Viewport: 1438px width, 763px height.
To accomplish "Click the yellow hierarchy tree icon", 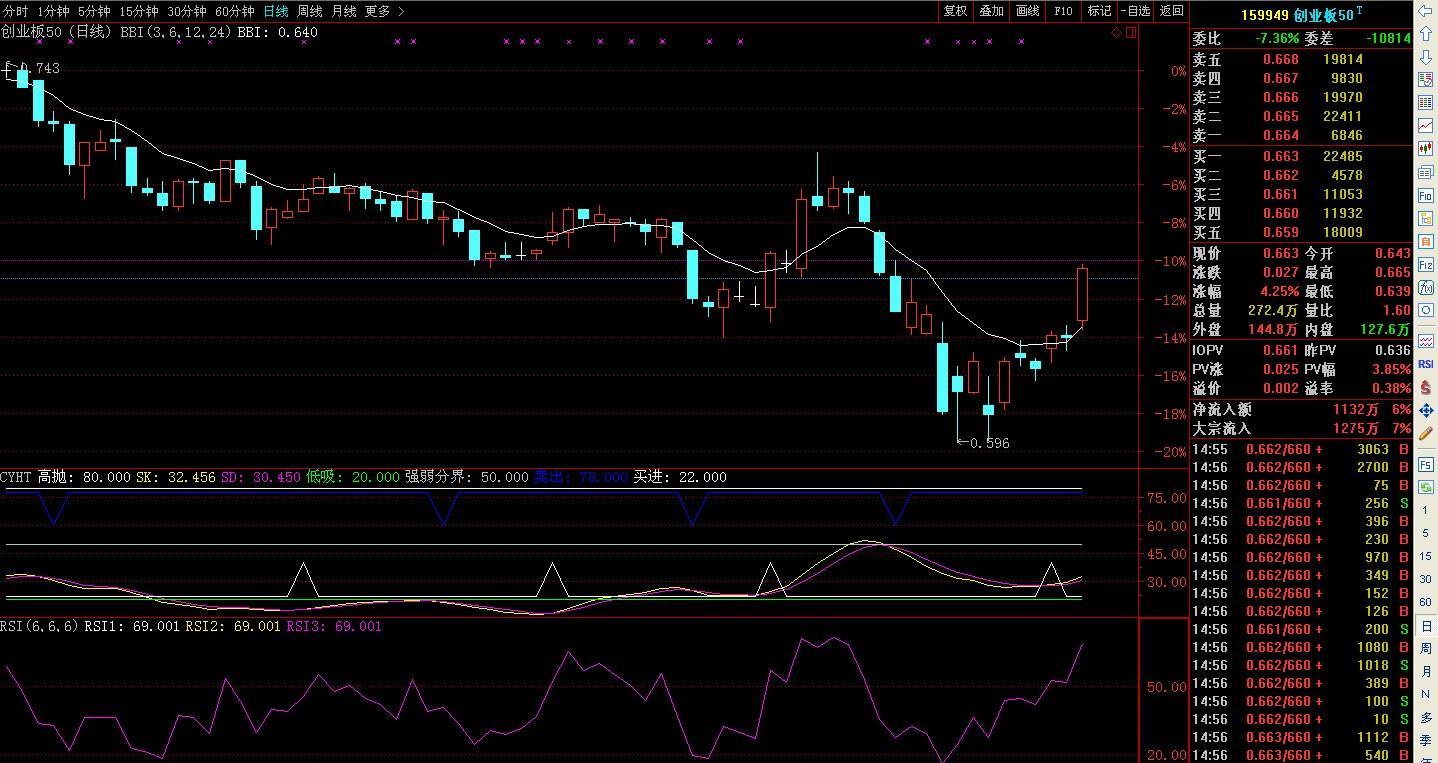I will [x=1426, y=218].
